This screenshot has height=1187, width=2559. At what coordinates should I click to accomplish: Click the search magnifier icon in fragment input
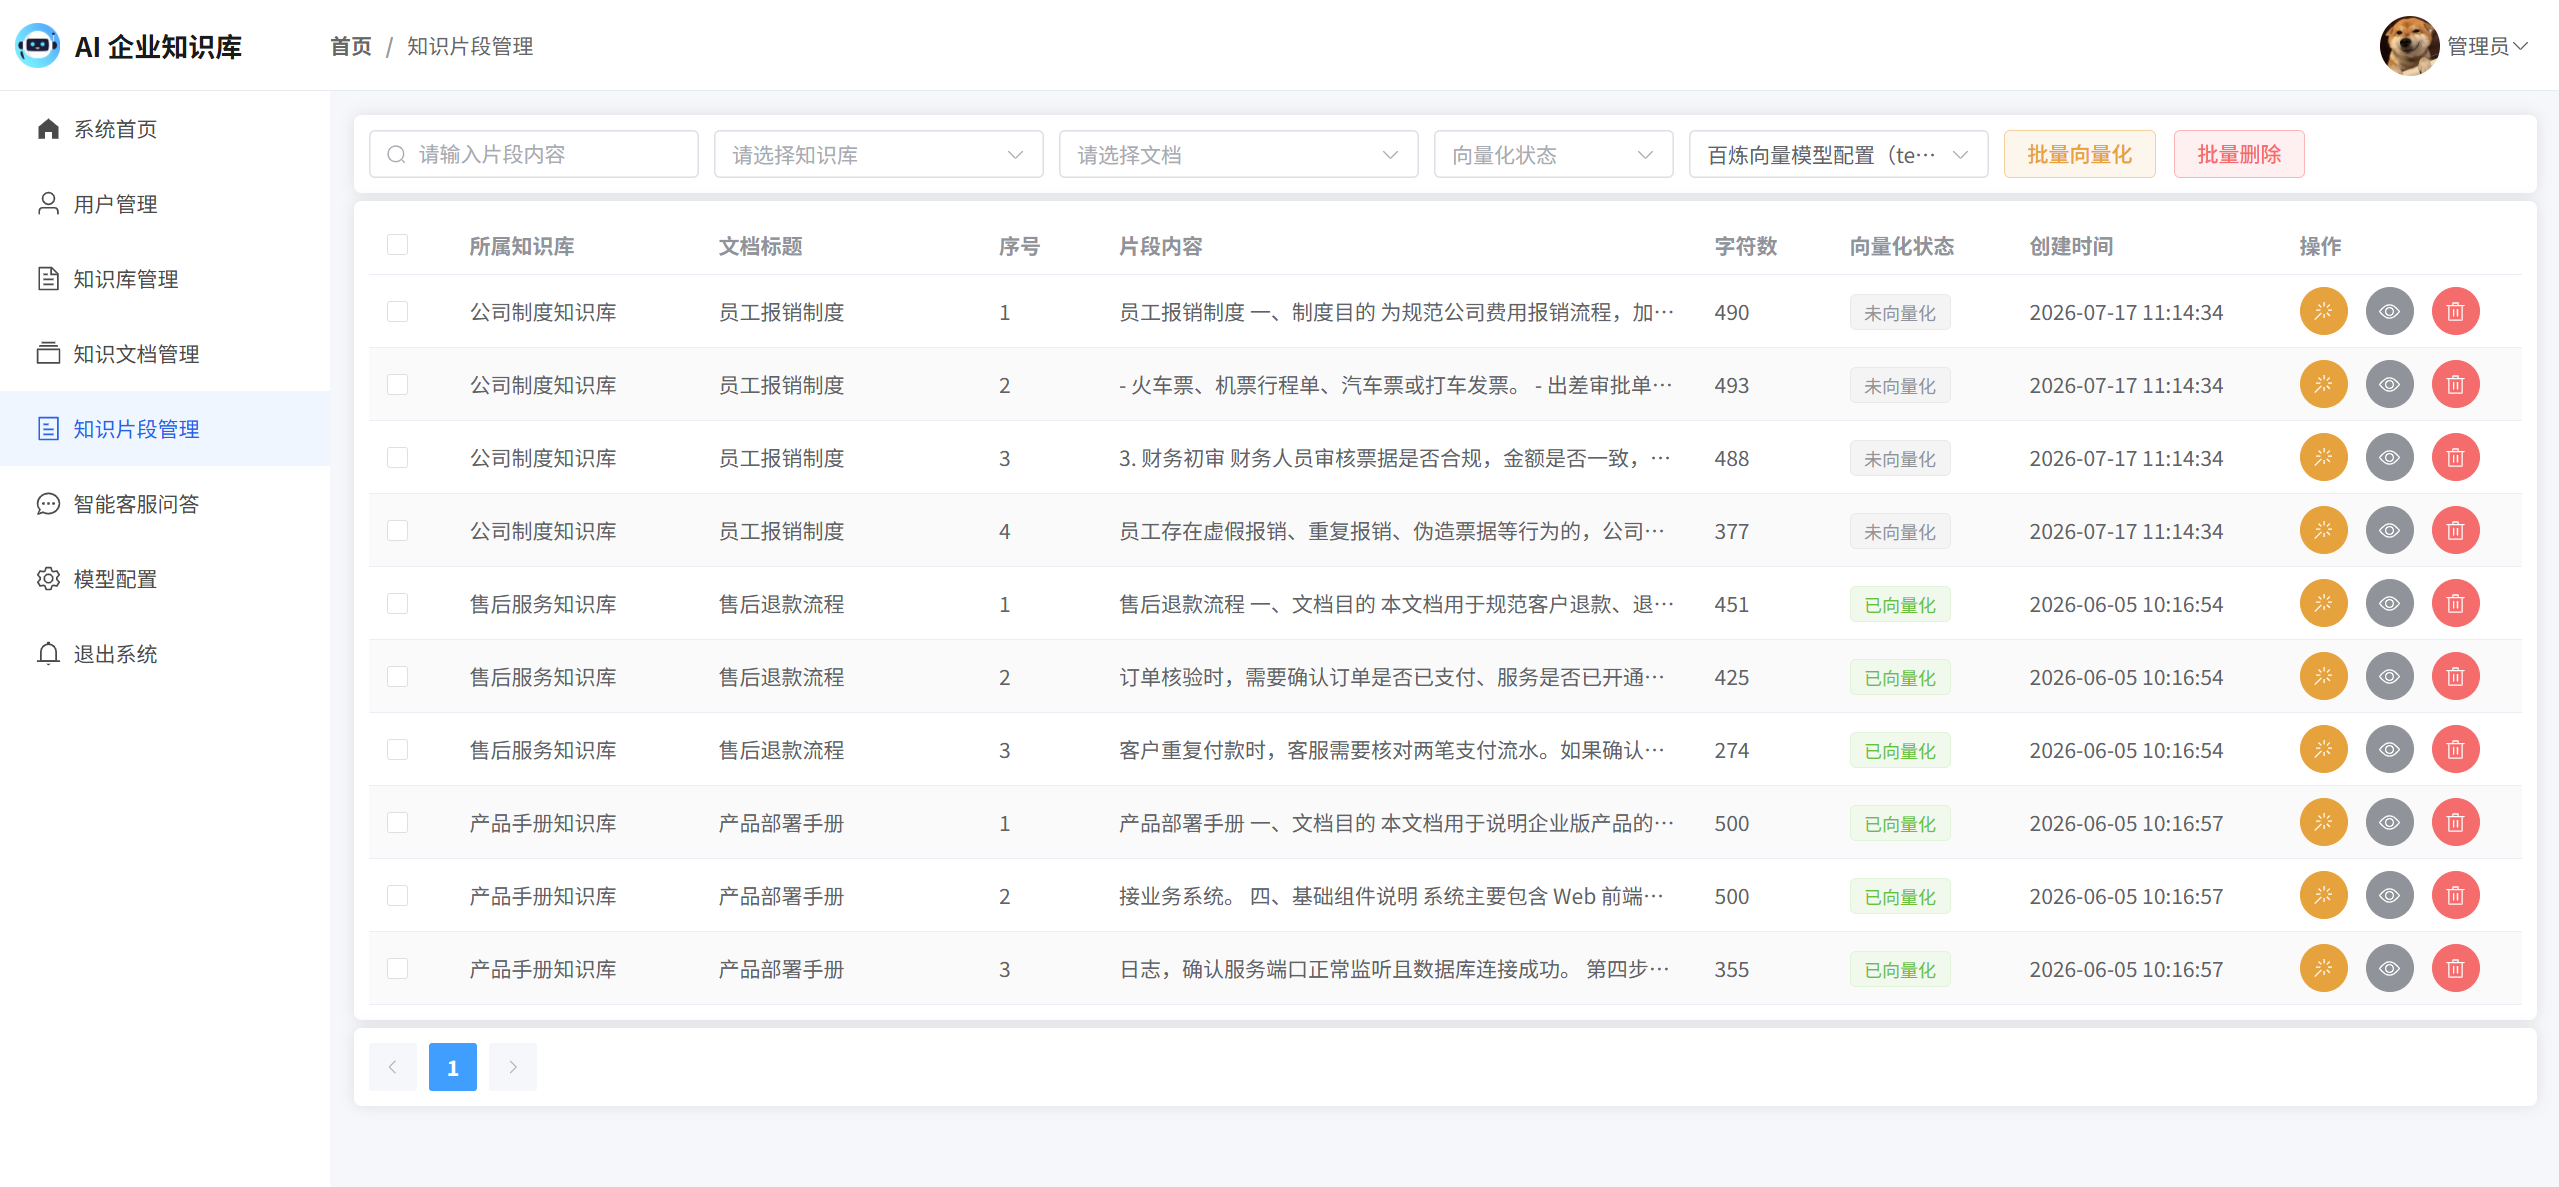click(396, 154)
